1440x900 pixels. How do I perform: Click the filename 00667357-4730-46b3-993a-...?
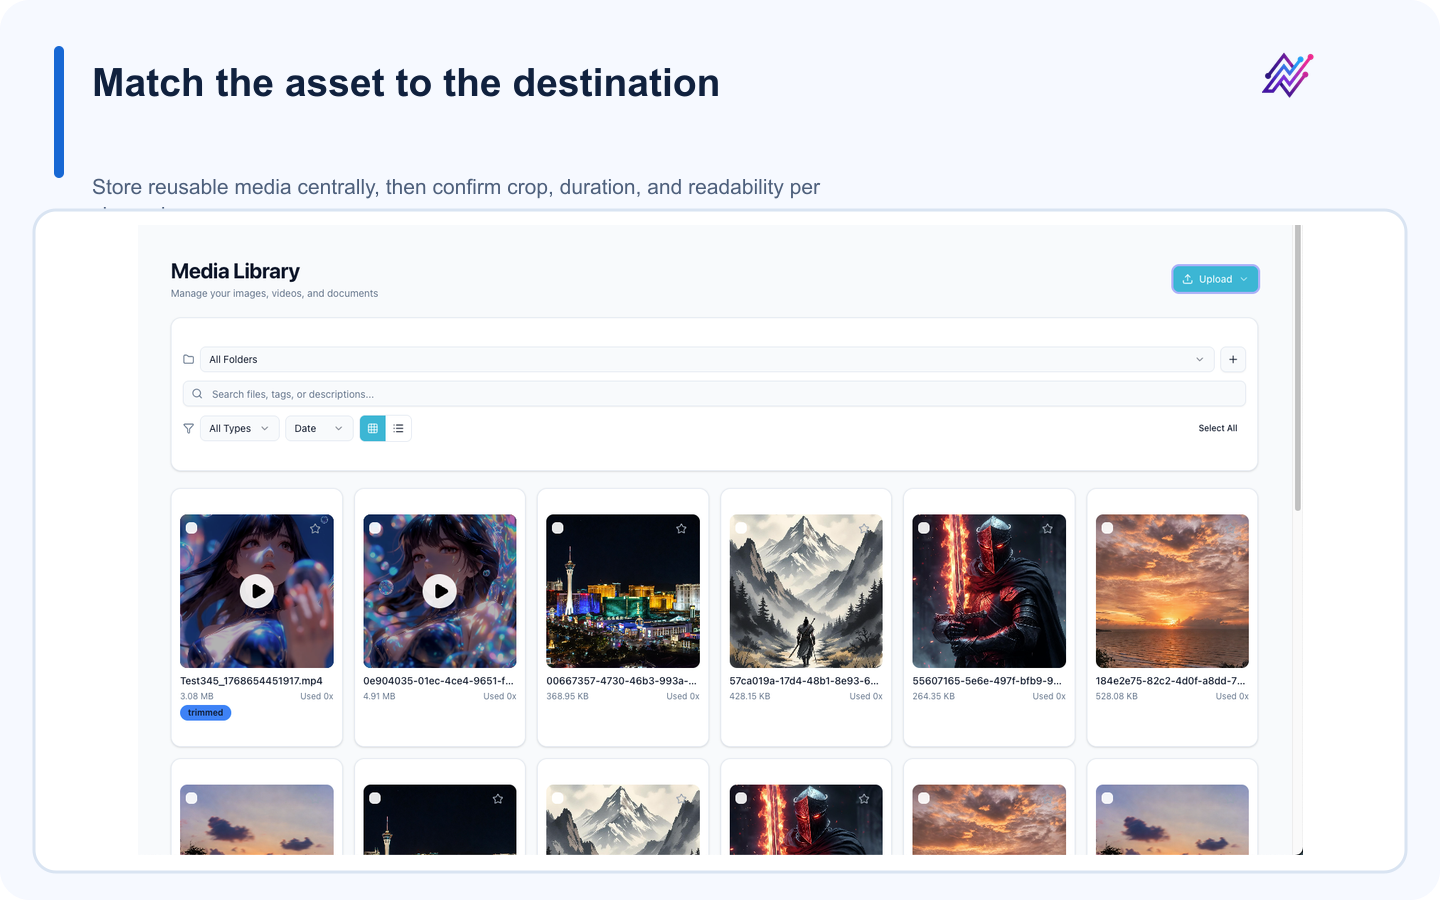[621, 681]
